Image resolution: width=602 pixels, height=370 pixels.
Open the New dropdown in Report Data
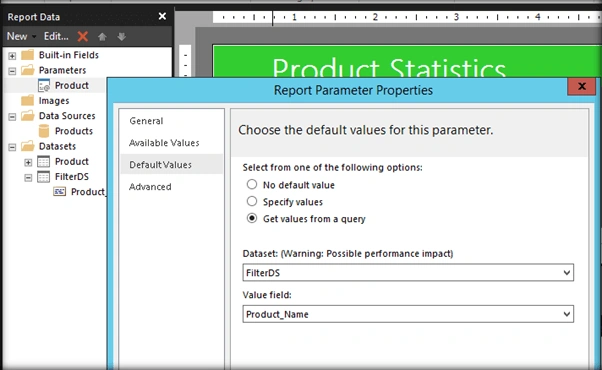tap(21, 36)
